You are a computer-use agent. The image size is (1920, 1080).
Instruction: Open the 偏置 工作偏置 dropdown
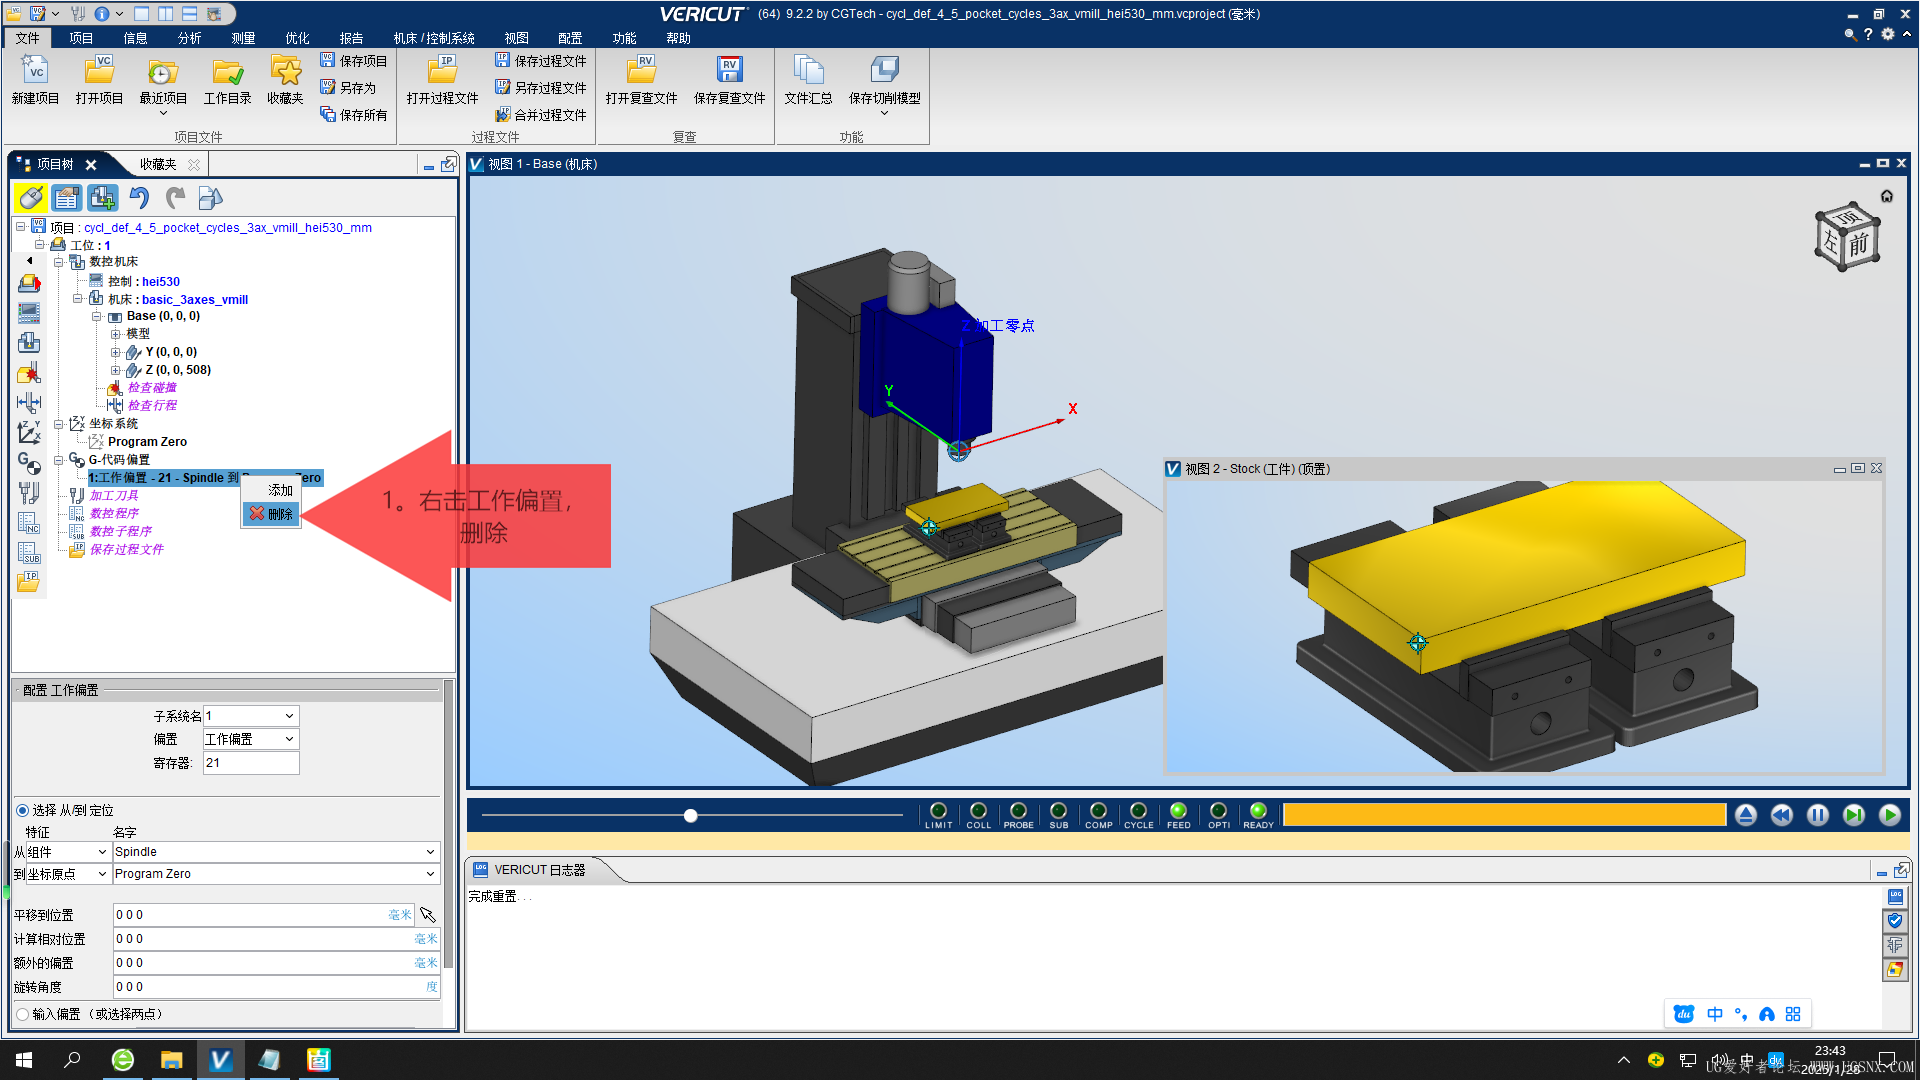[251, 739]
